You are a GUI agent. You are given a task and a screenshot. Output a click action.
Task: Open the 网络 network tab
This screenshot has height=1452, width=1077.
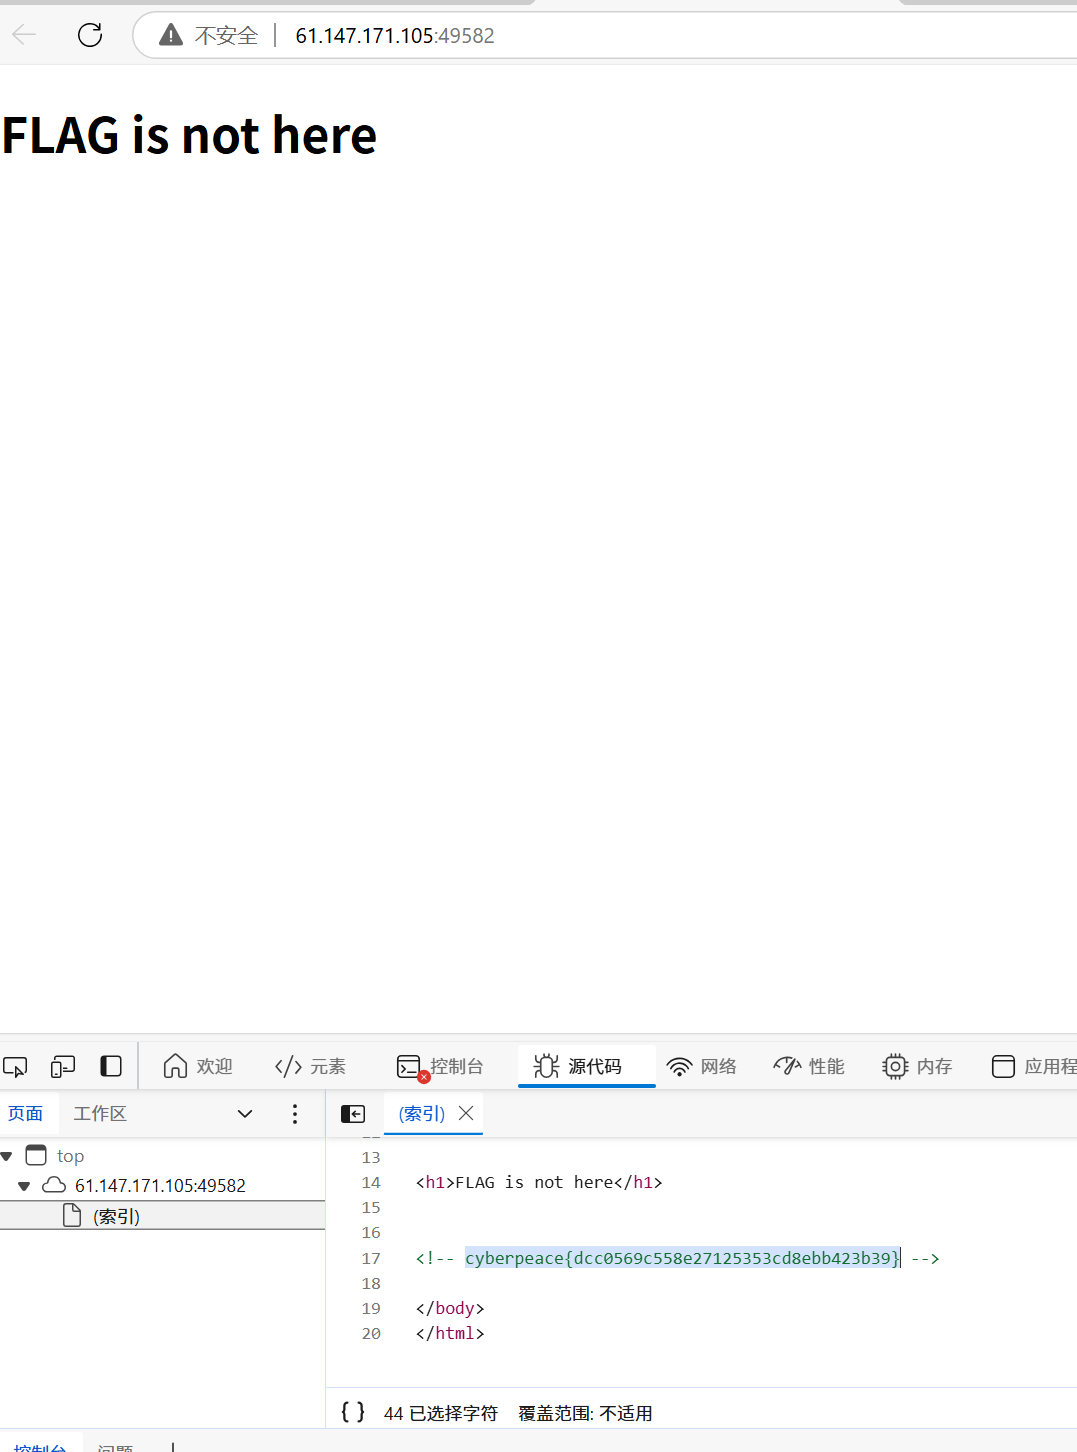[x=702, y=1067]
